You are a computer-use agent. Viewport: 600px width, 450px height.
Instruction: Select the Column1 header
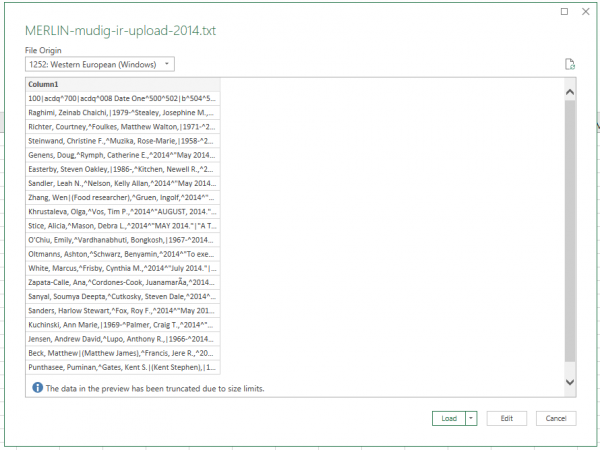(x=122, y=85)
